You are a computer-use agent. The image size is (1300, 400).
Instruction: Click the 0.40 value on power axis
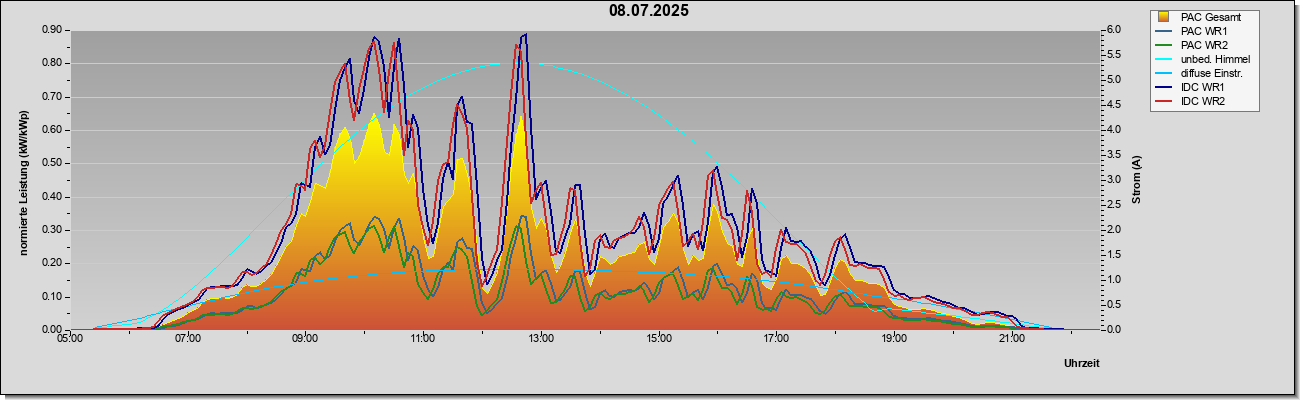click(x=52, y=197)
